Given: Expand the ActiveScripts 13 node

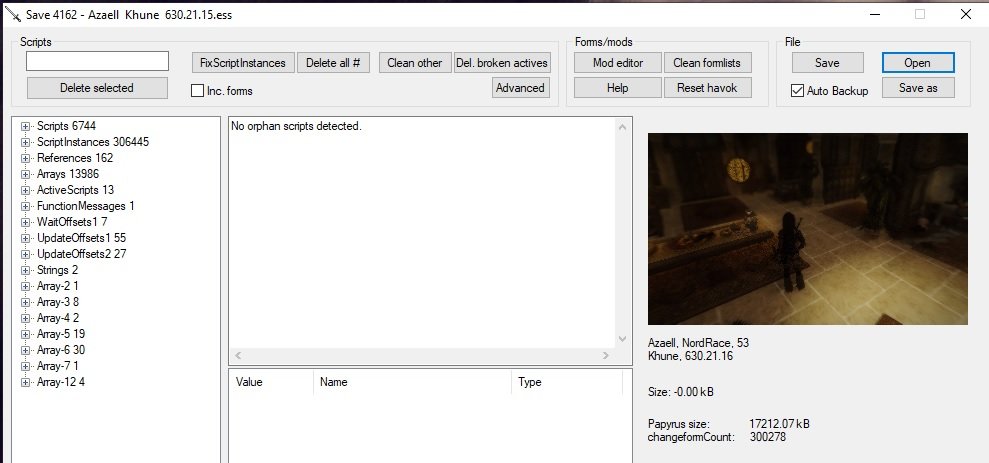Looking at the screenshot, I should [x=25, y=190].
